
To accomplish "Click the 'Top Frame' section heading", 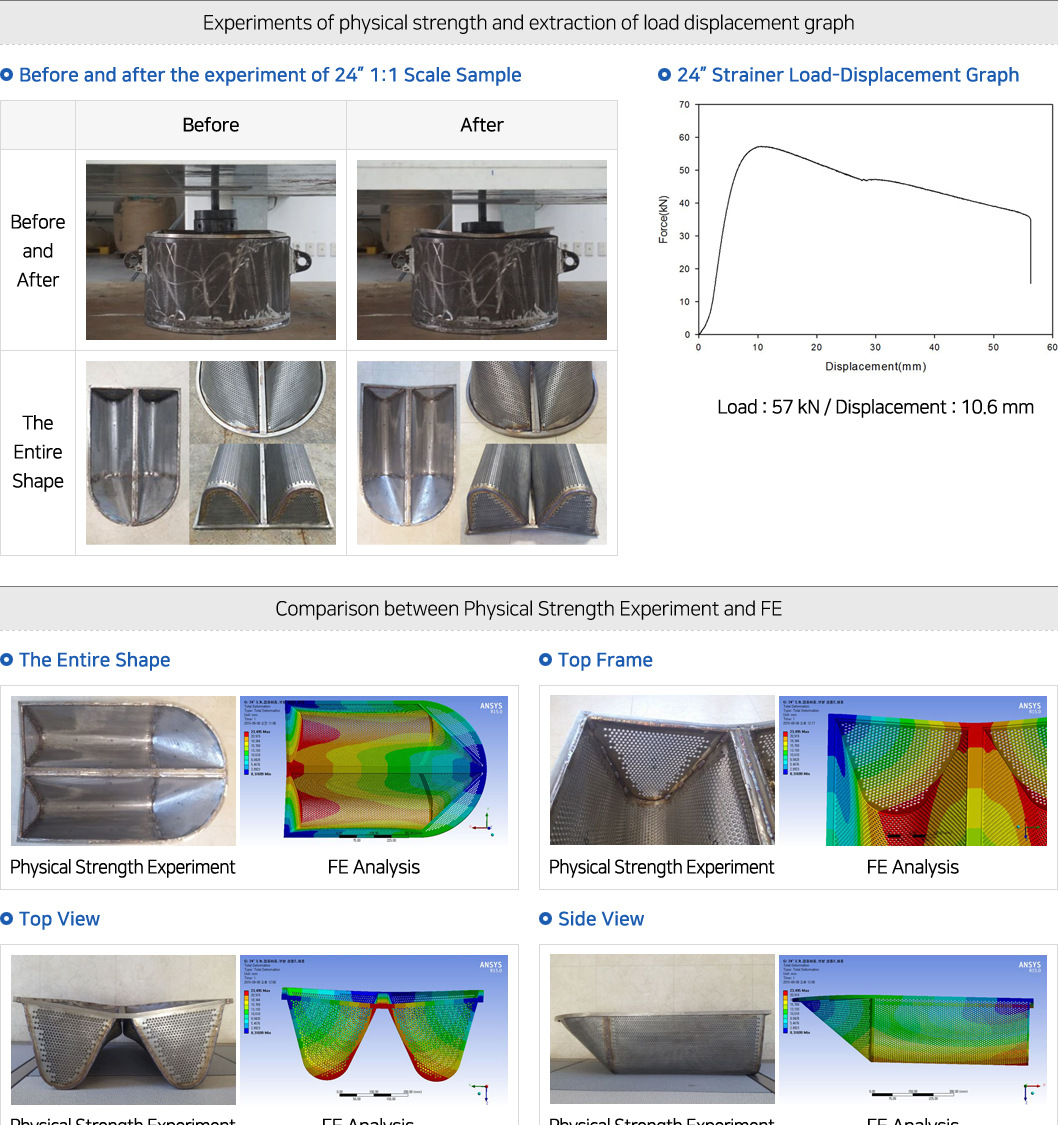I will pos(605,660).
